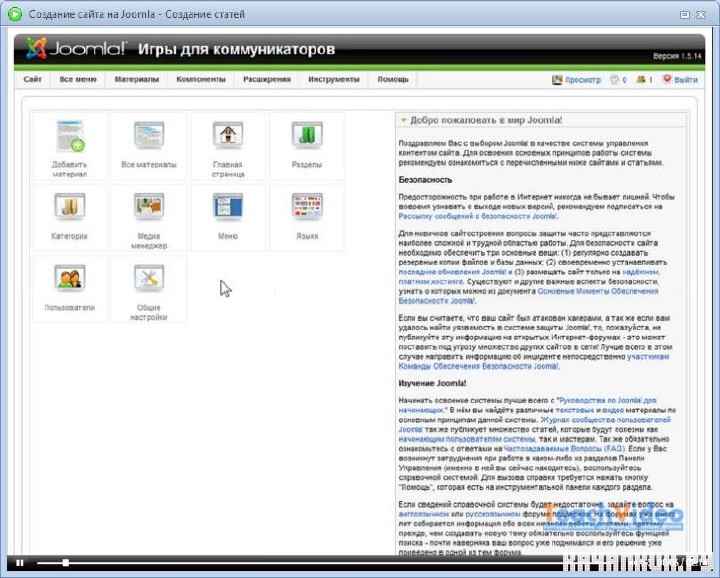Open the Все меню menu
720x578 pixels.
coord(78,79)
